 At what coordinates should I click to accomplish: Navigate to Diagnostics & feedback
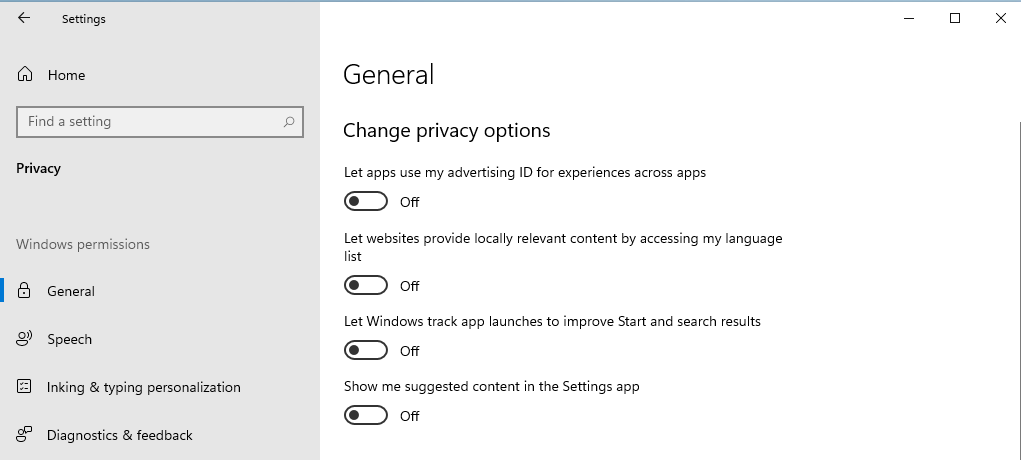(119, 435)
